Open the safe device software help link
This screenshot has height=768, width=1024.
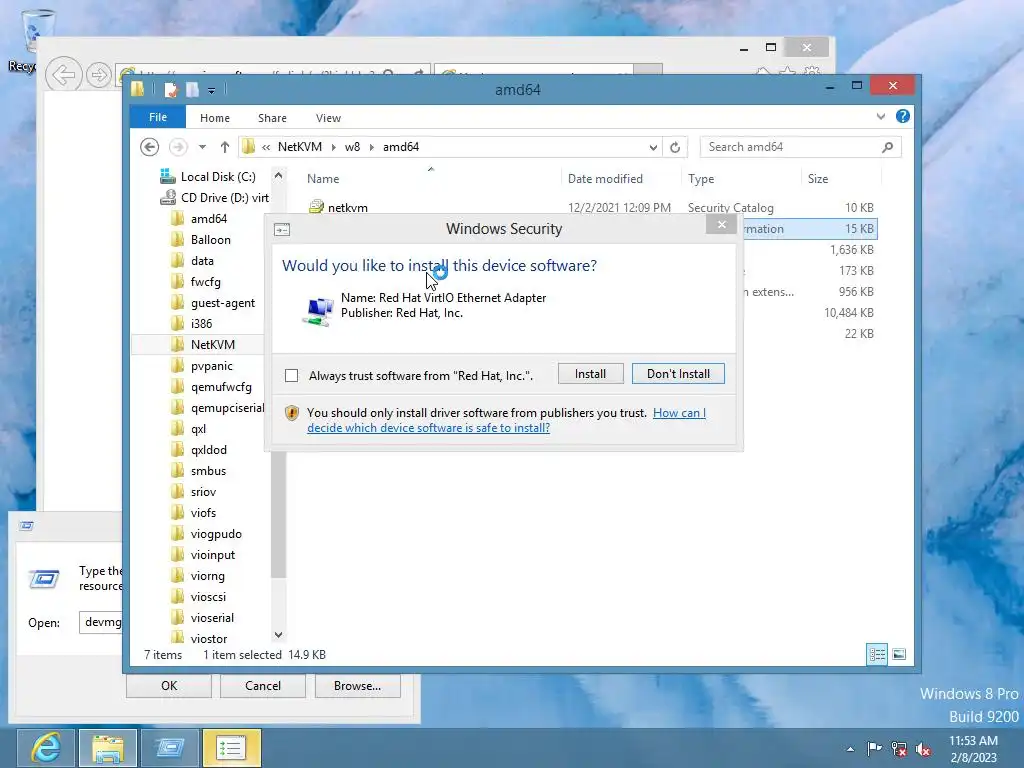[x=506, y=420]
